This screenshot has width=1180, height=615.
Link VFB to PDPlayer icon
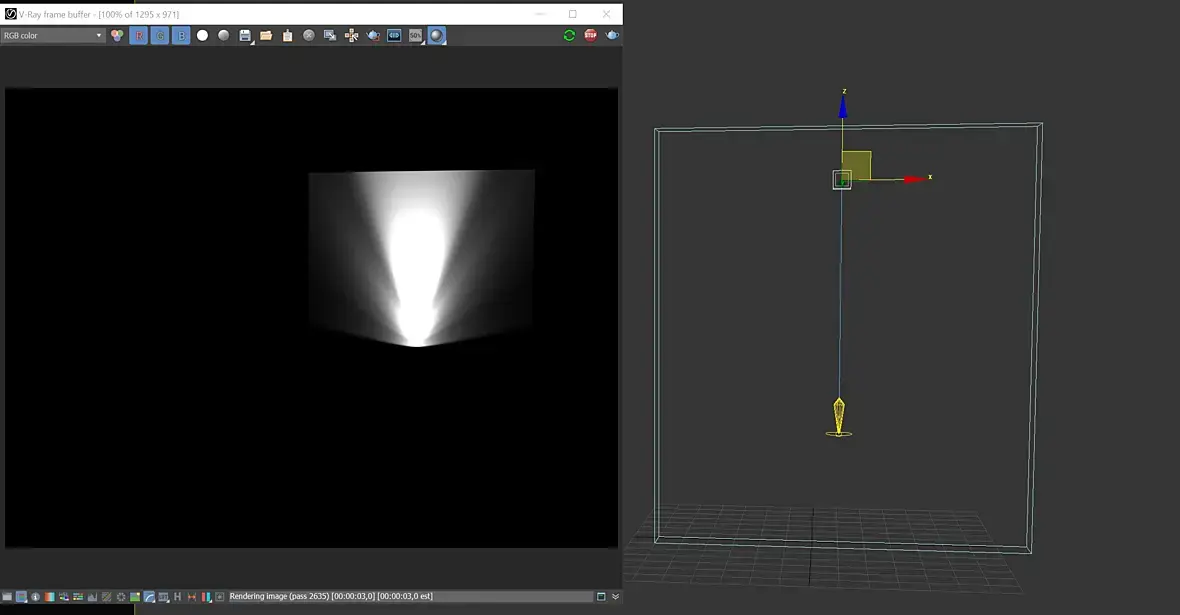(394, 35)
